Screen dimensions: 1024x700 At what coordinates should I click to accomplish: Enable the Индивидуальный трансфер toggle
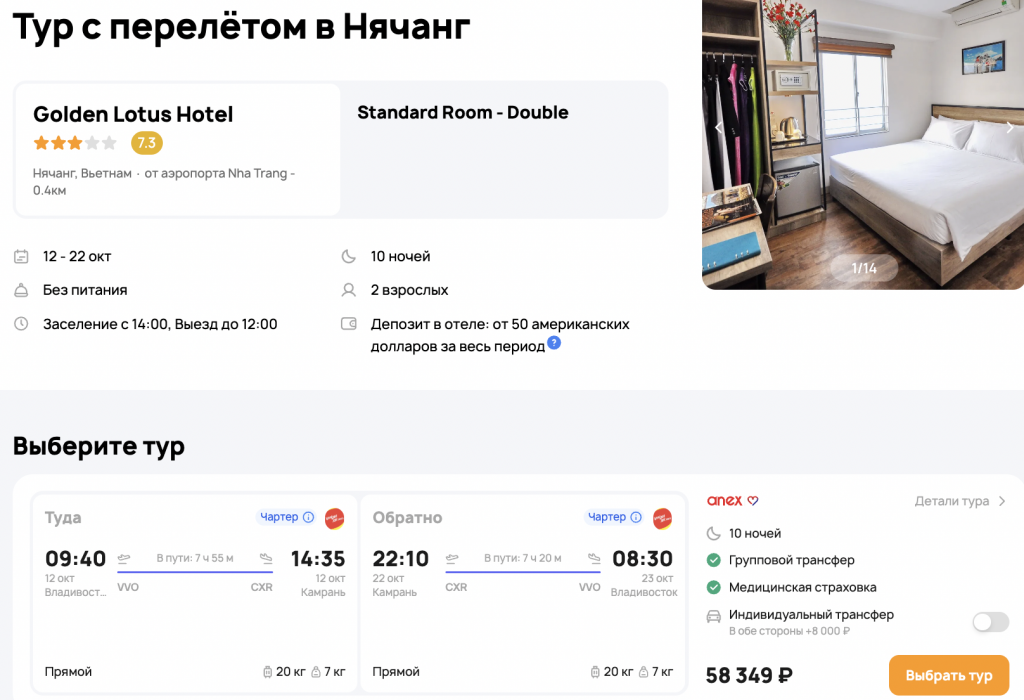tap(990, 622)
